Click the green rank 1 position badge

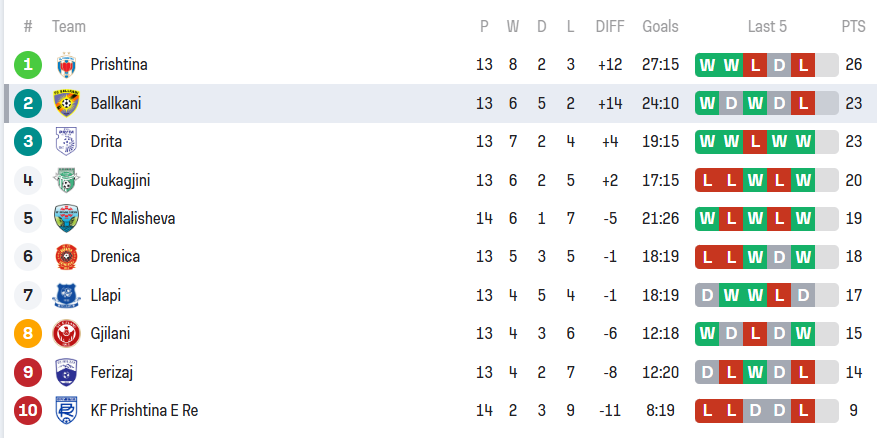coord(28,65)
